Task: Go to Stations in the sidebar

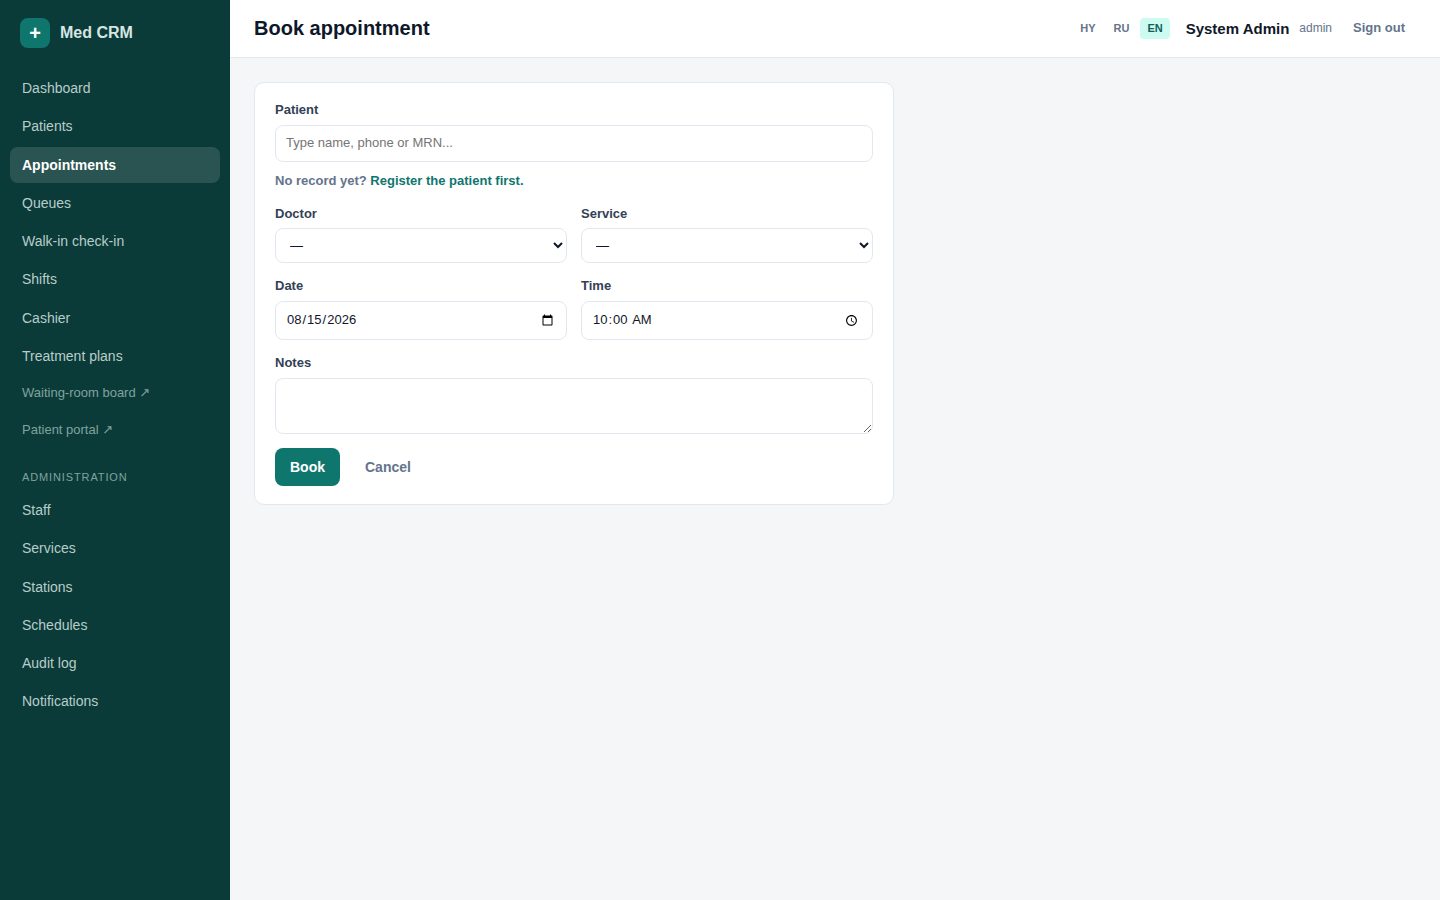Action: (115, 587)
